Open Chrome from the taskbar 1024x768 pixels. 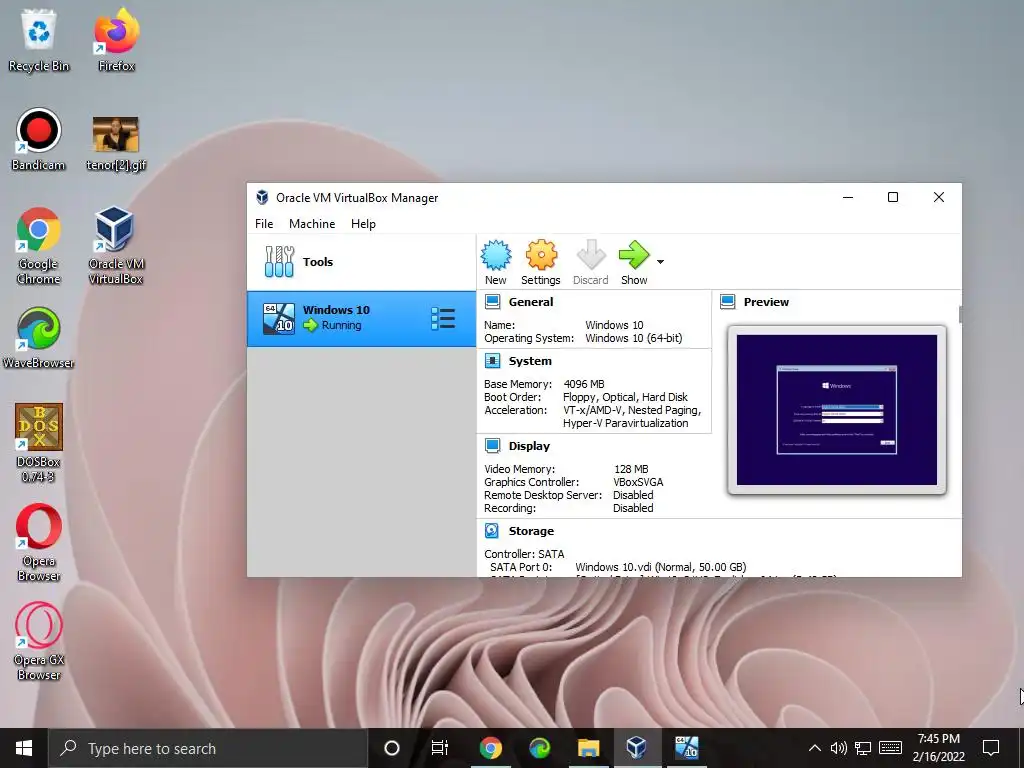tap(490, 748)
